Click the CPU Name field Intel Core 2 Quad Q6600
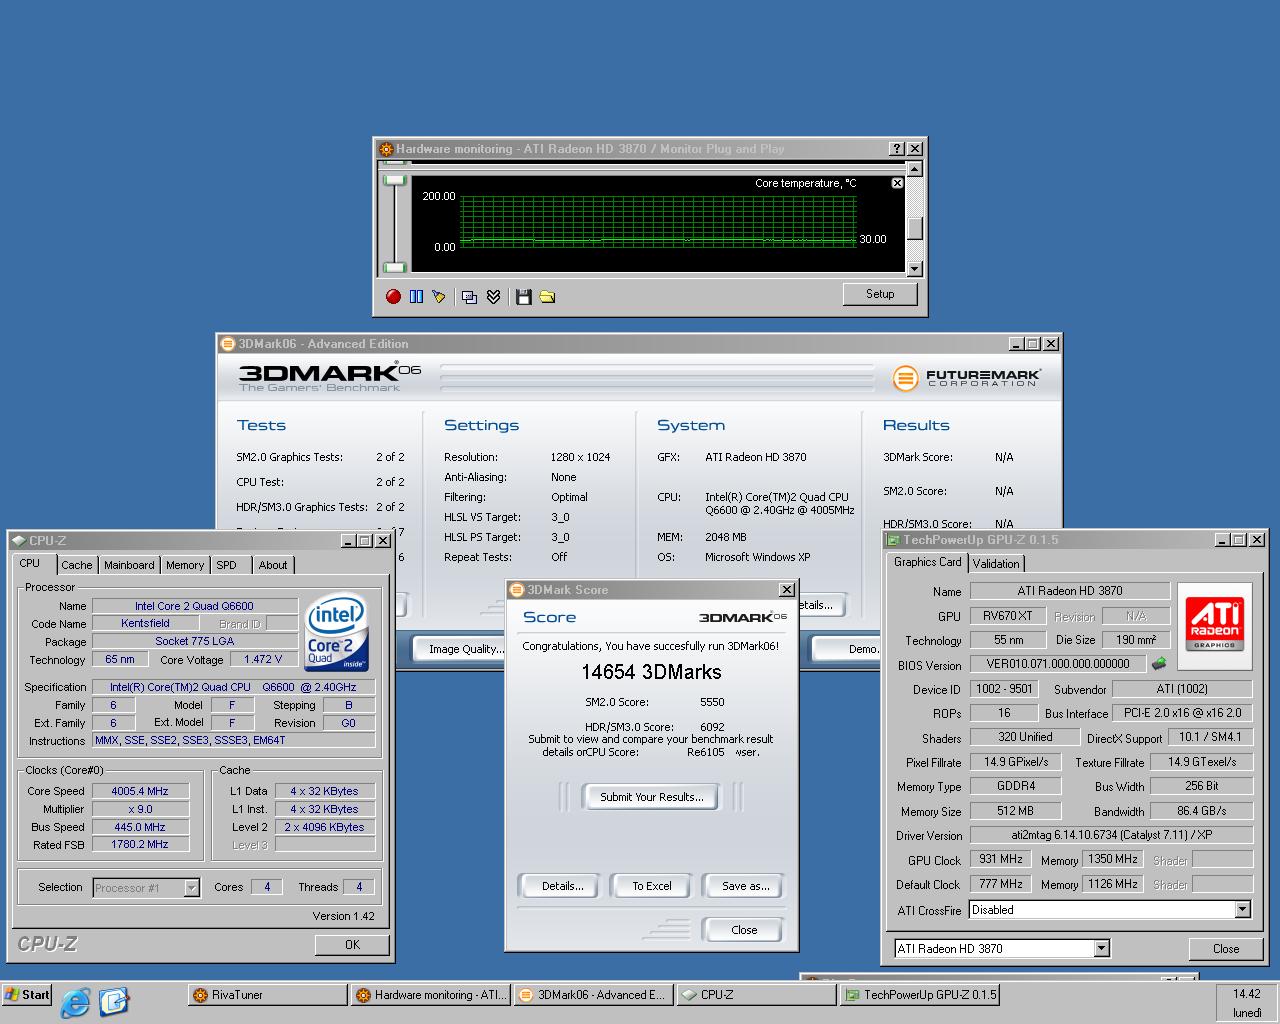 (x=194, y=606)
